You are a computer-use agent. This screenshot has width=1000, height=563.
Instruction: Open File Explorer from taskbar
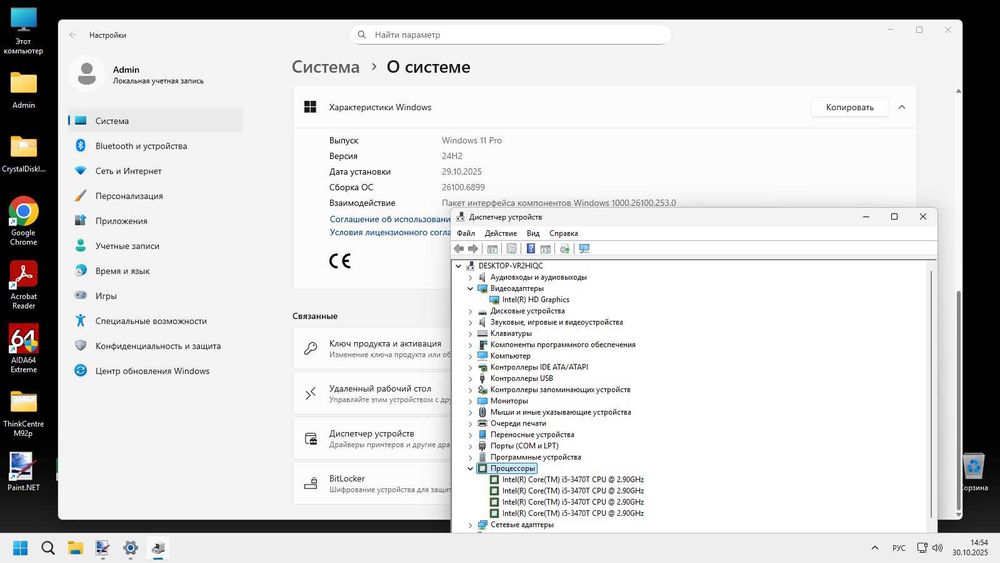75,548
